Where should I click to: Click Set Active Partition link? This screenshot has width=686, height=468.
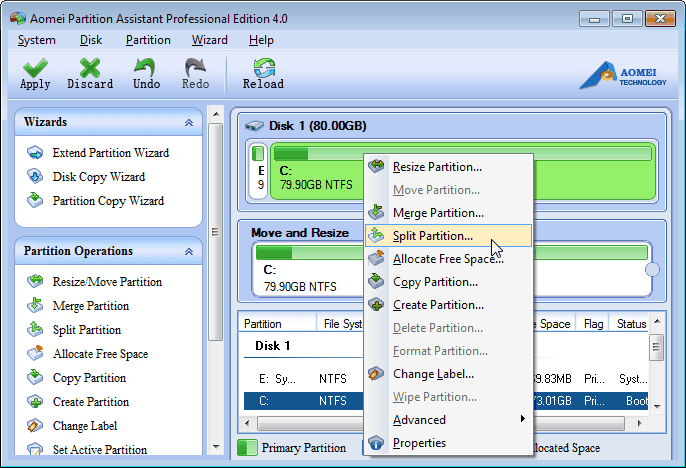point(100,450)
